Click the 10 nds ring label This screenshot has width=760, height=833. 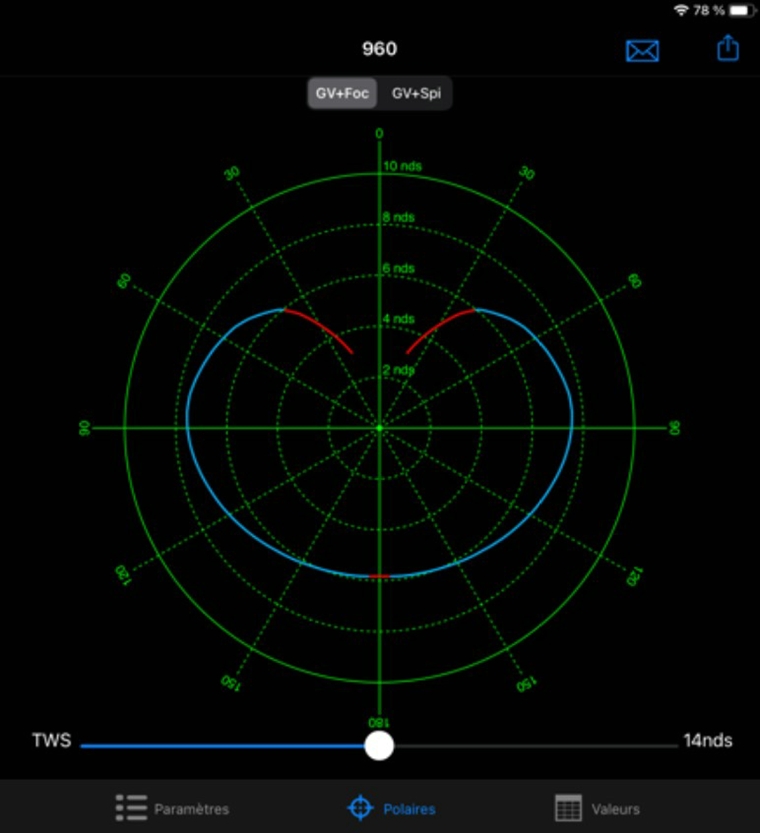tap(402, 166)
